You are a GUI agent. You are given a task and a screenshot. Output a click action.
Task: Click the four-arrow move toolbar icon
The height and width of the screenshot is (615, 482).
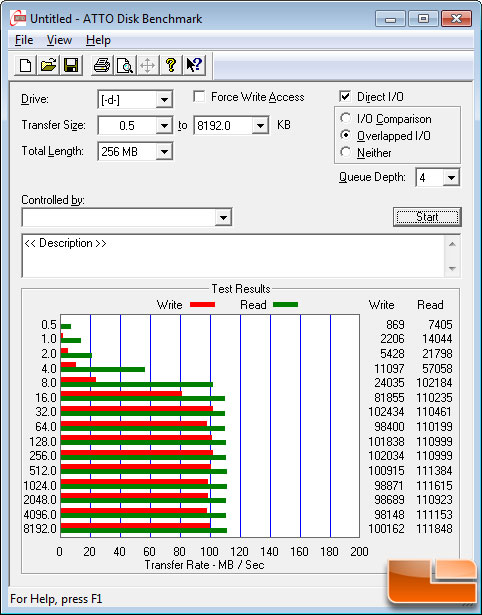click(x=147, y=65)
